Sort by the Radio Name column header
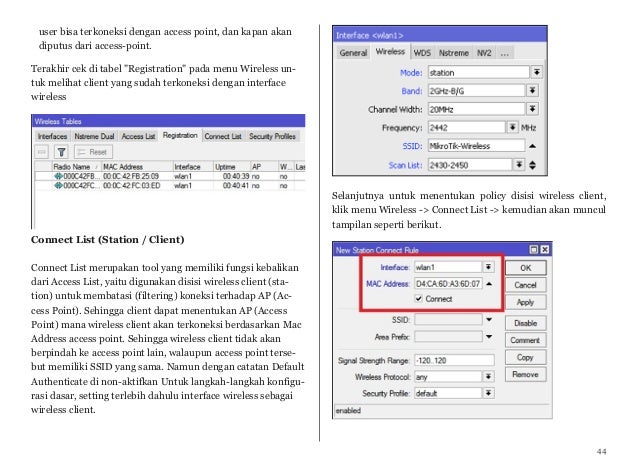The height and width of the screenshot is (467, 638). pyautogui.click(x=76, y=167)
